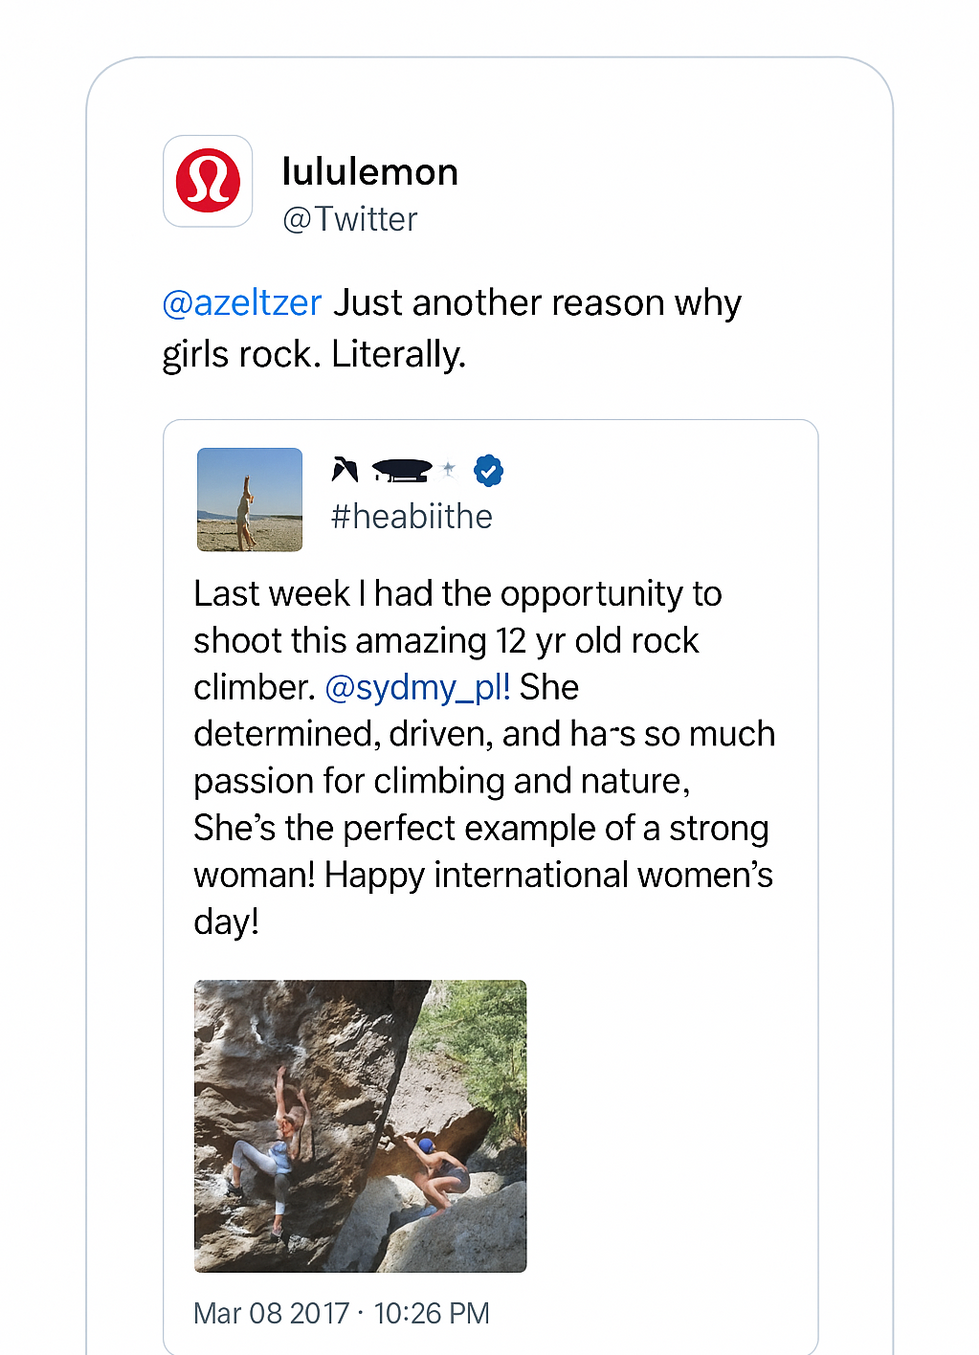
Task: Click the "Mar 08 2017" date
Action: [x=271, y=1313]
